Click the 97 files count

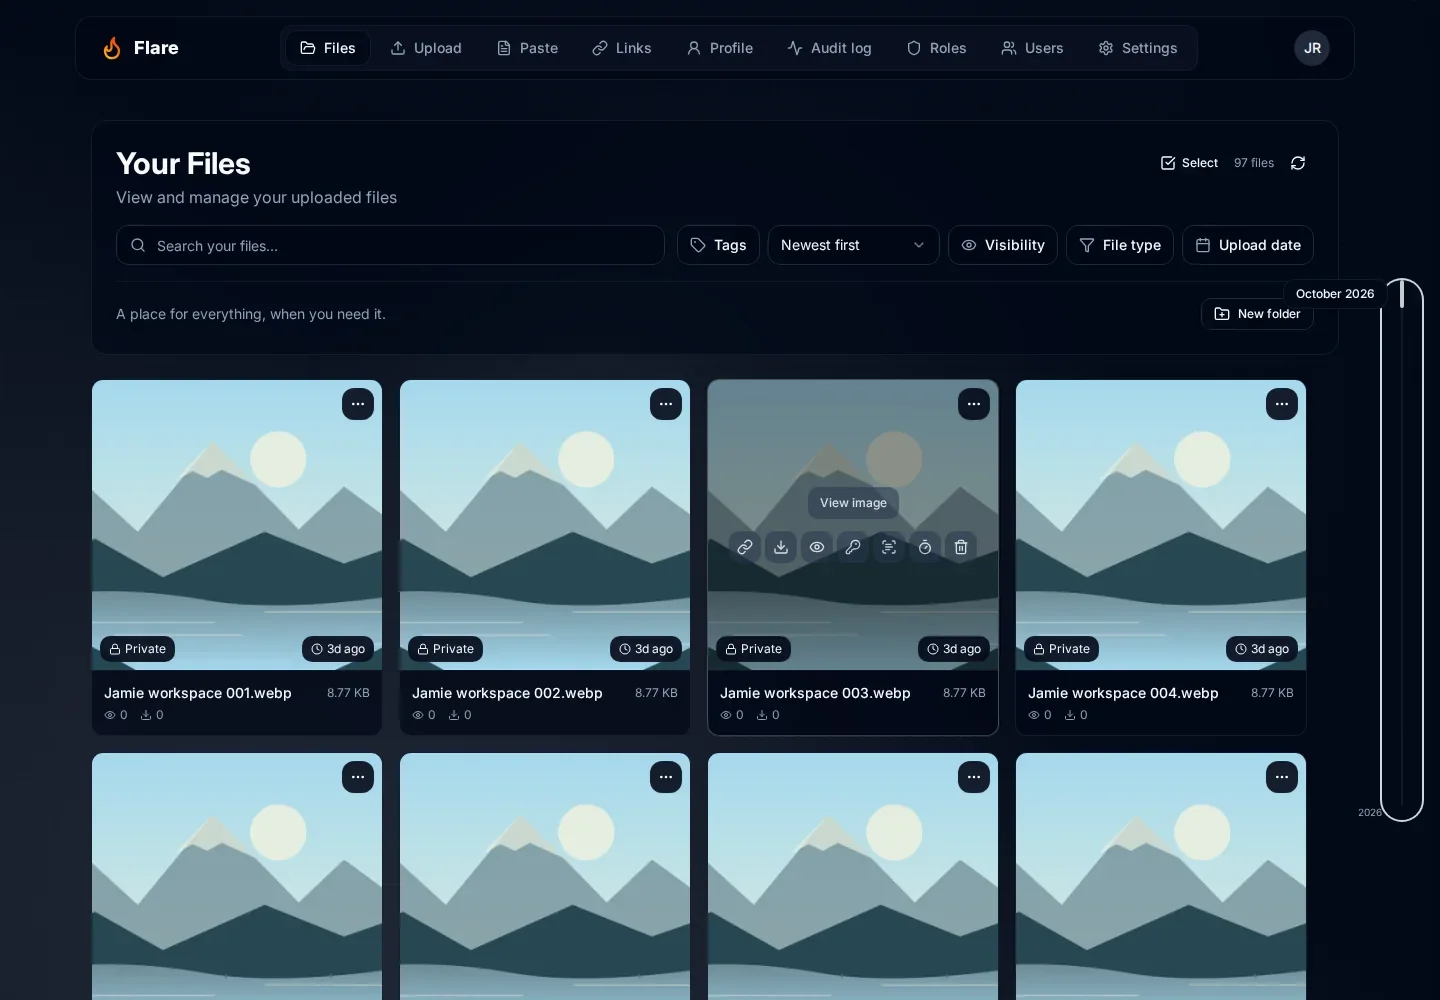pos(1254,163)
